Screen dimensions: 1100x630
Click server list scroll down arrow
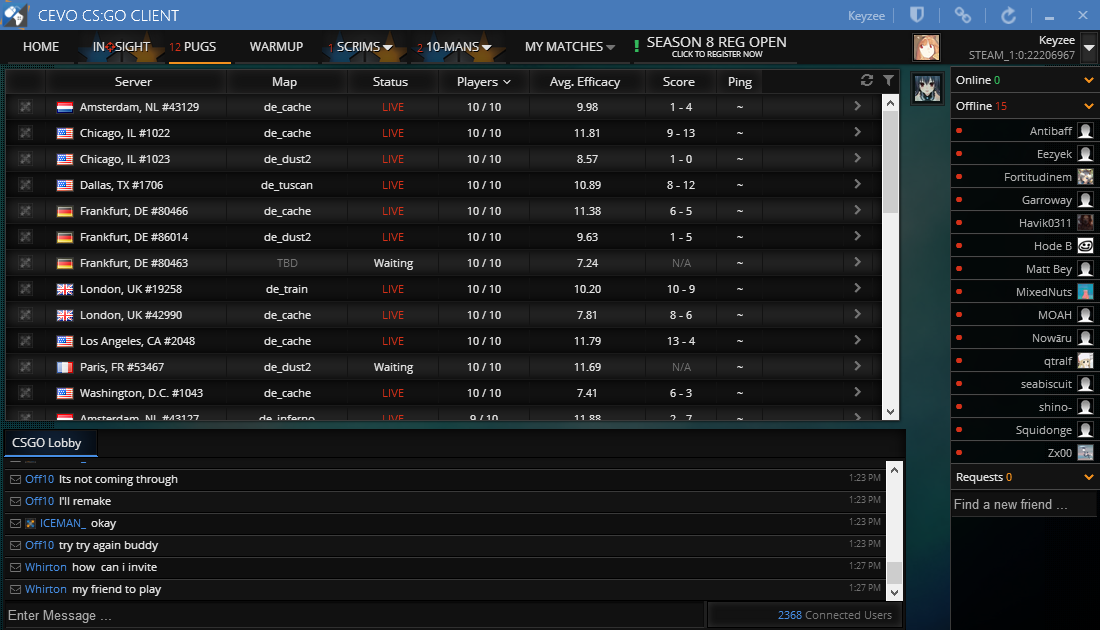click(890, 413)
